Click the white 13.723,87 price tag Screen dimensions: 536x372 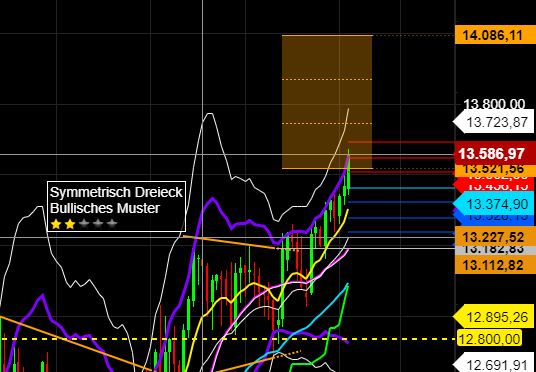[494, 122]
